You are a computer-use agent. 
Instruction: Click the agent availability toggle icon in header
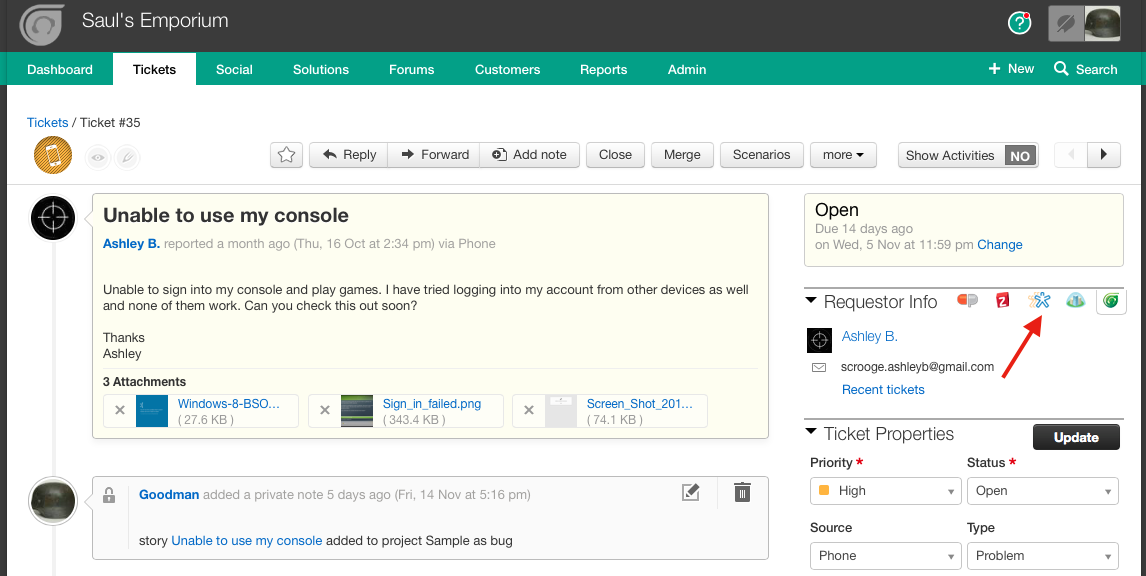(1066, 24)
